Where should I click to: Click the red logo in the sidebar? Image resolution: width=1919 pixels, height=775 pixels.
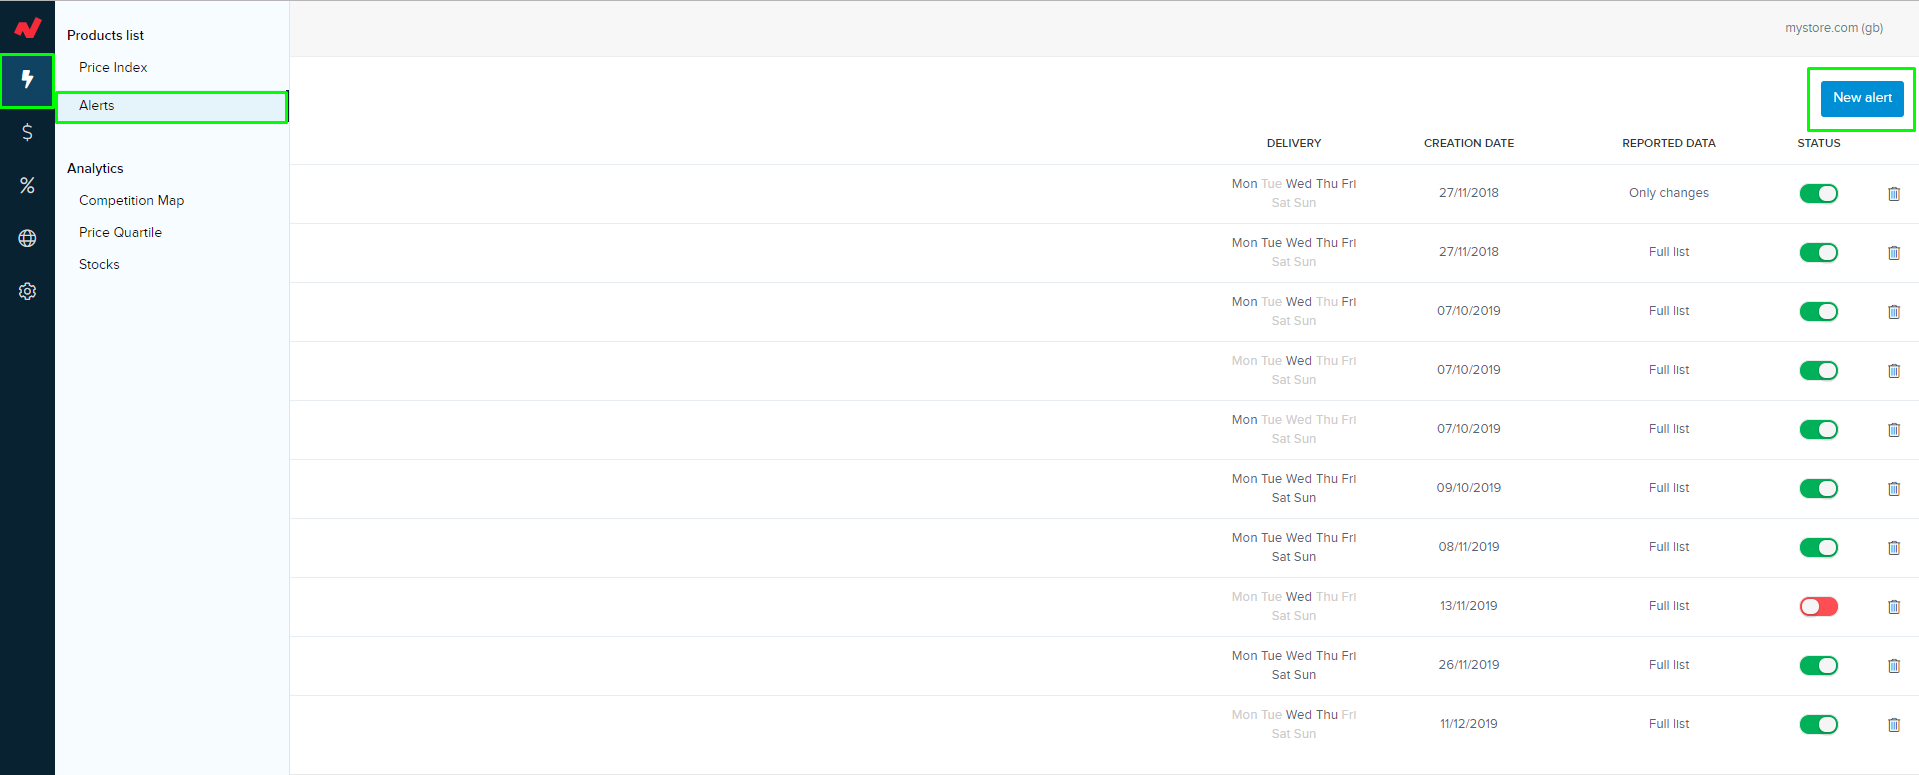(x=28, y=27)
